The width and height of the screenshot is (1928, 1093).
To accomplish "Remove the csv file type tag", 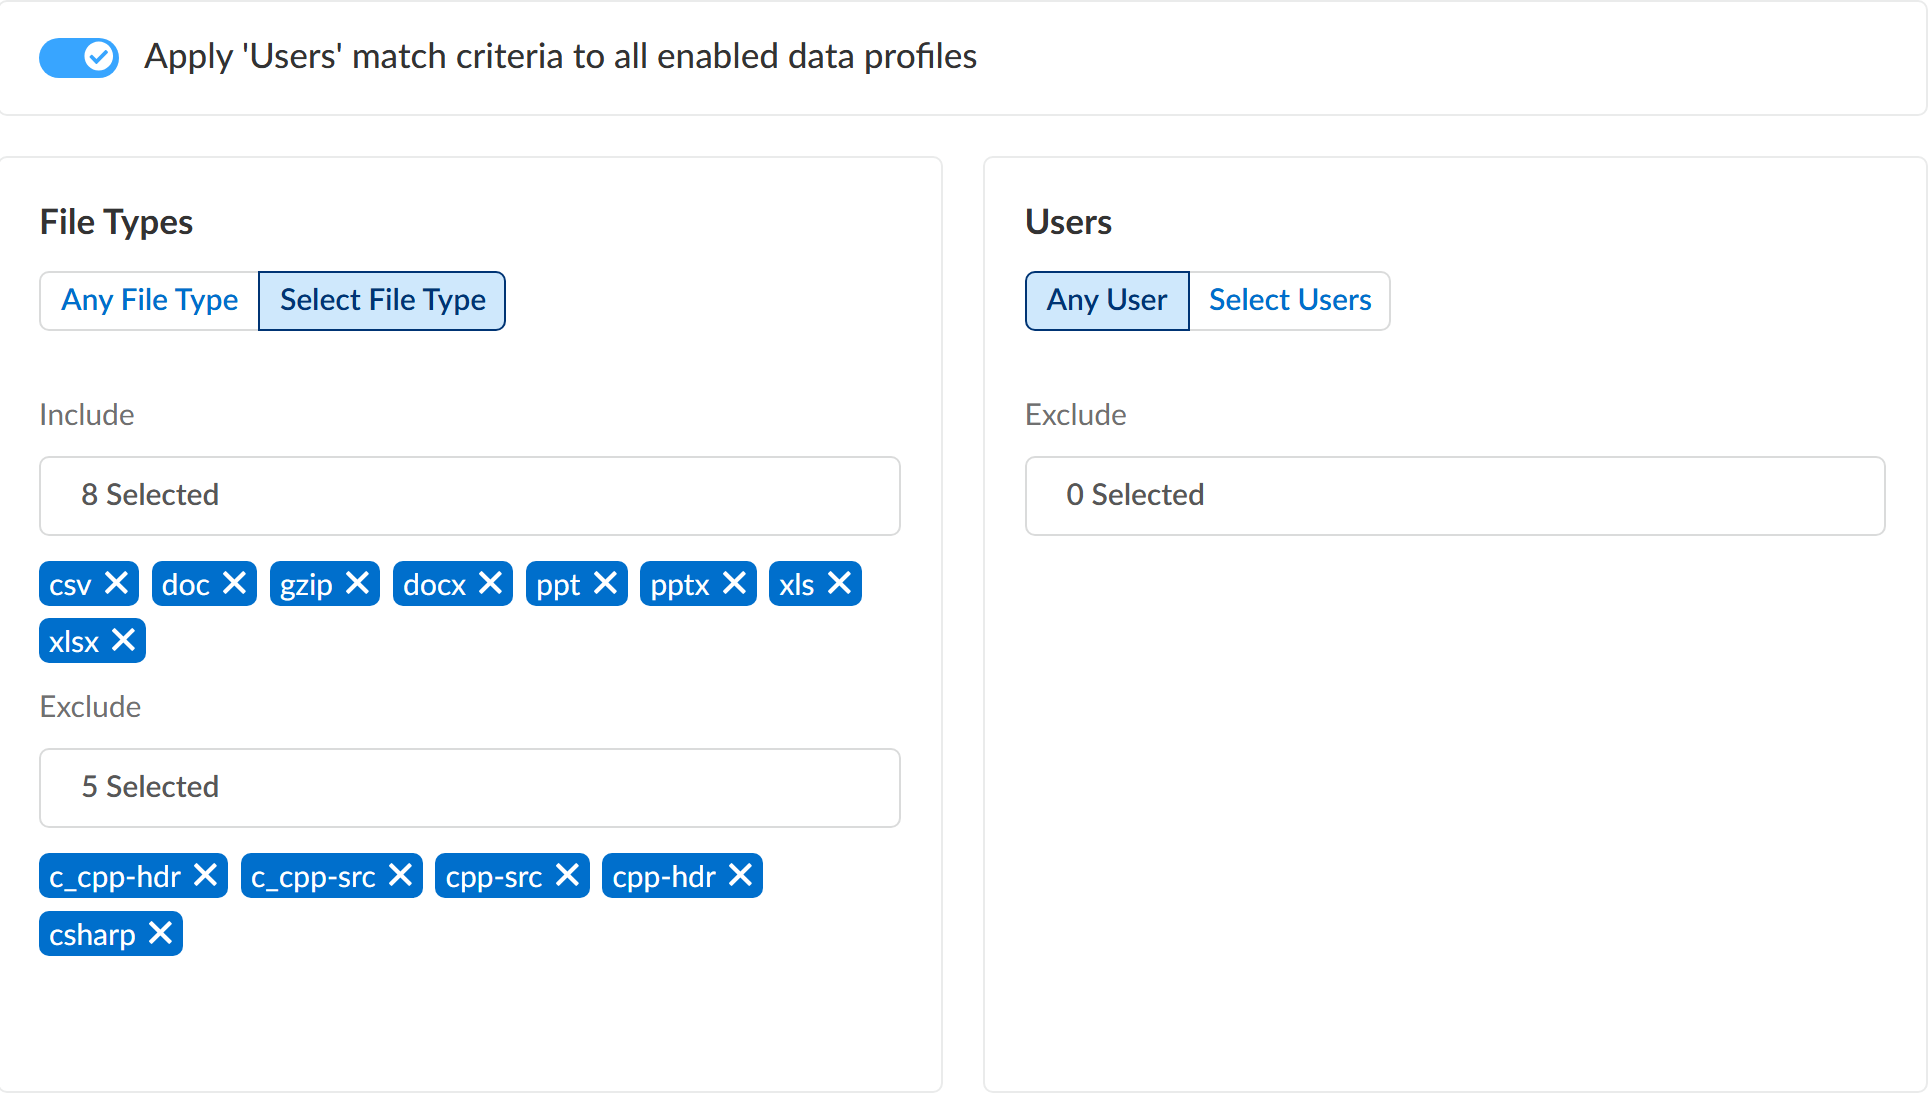I will pos(117,583).
